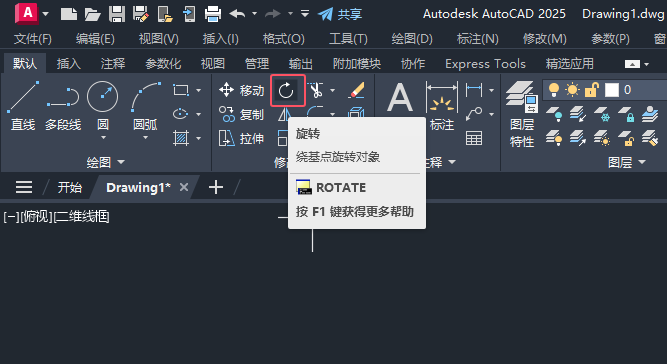This screenshot has height=364, width=667.
Task: Open the Ellipse tool dropdown arrow
Action: click(198, 114)
